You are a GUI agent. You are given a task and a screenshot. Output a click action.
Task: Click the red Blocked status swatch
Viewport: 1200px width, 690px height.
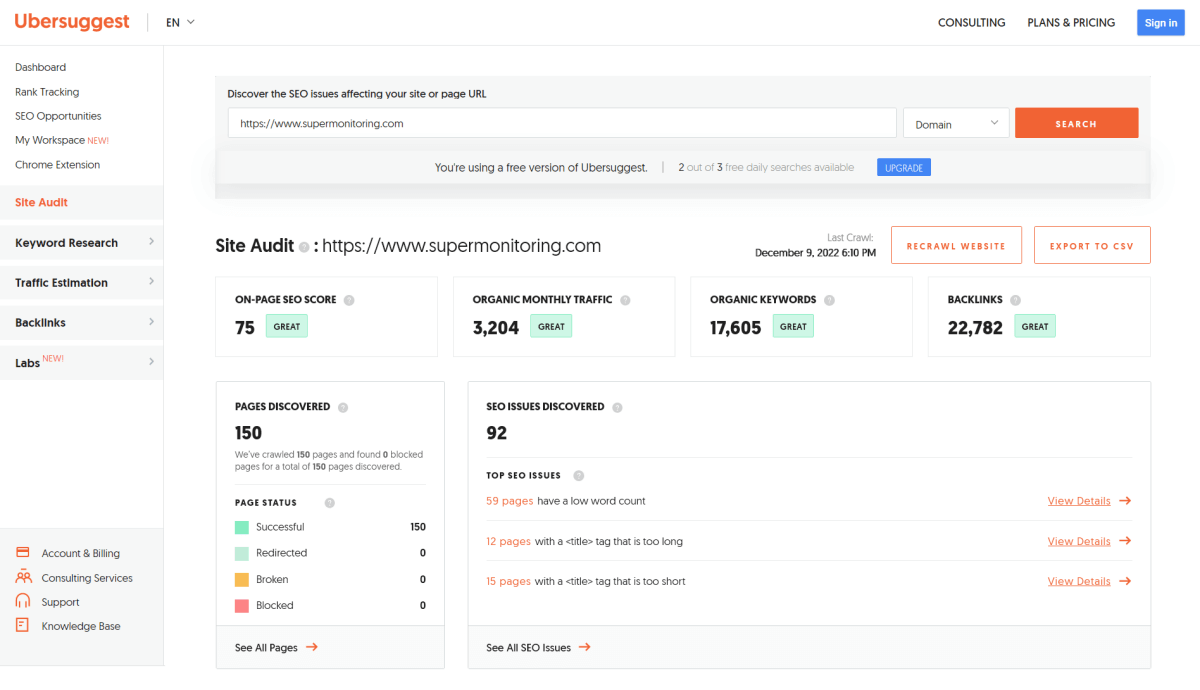tap(242, 605)
